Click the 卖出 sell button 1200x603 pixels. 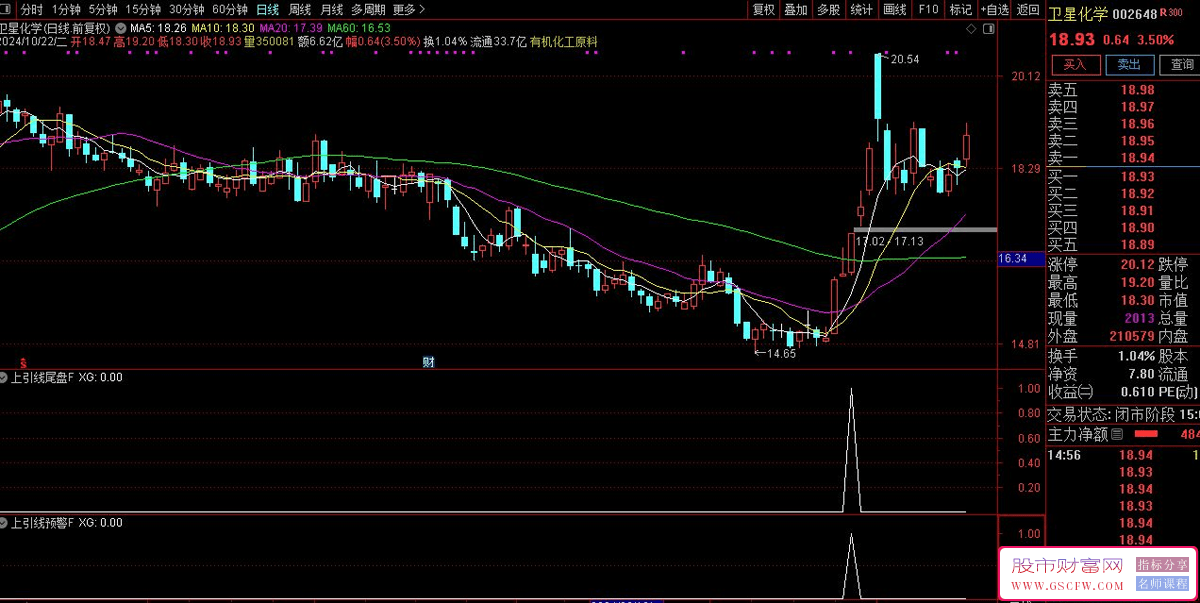coord(1129,64)
